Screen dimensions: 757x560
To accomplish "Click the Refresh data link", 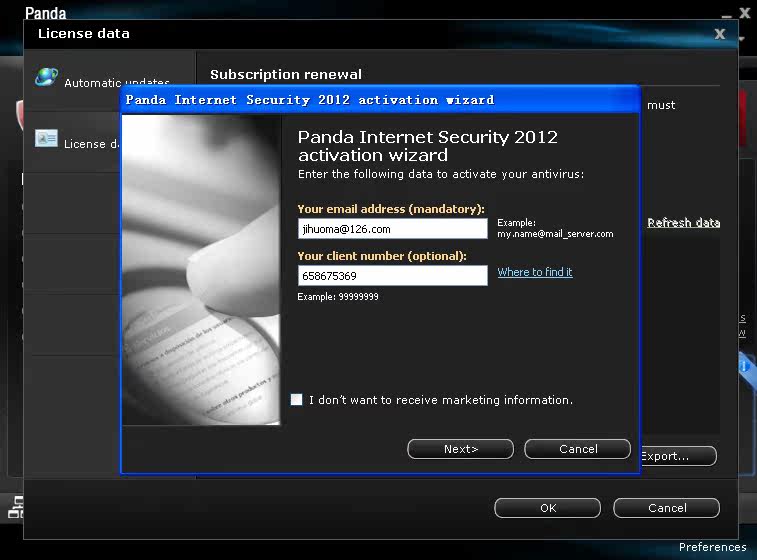I will tap(684, 223).
